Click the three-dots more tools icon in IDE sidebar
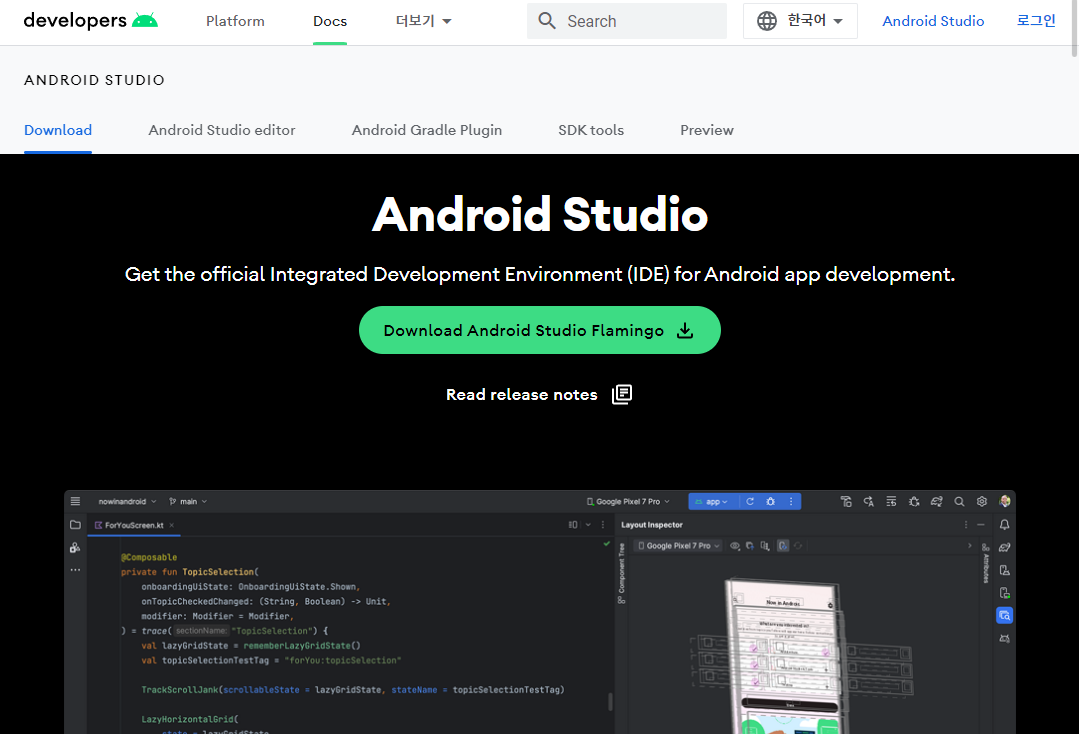This screenshot has width=1079, height=734. click(x=75, y=570)
